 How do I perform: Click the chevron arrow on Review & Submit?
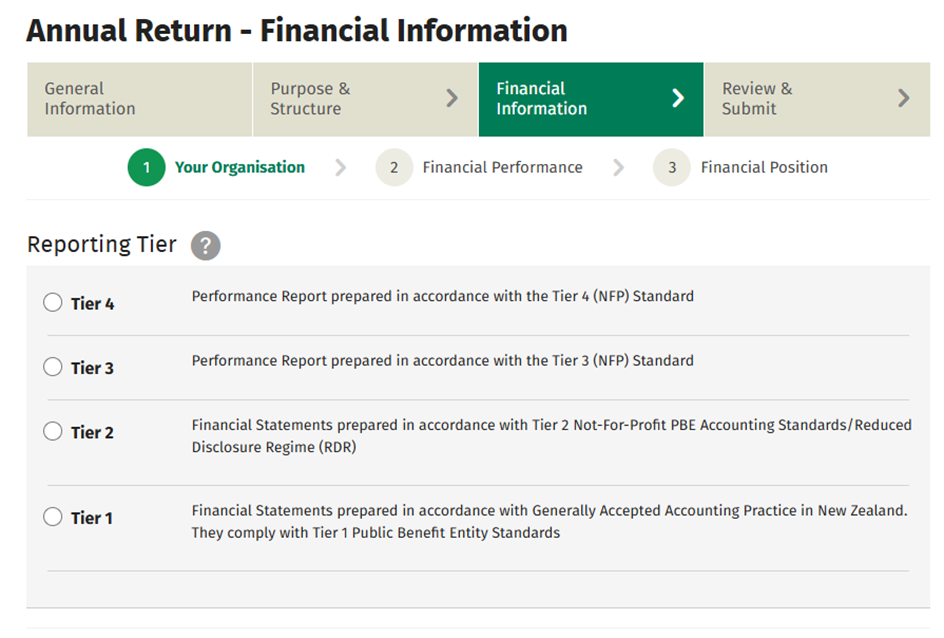point(905,99)
